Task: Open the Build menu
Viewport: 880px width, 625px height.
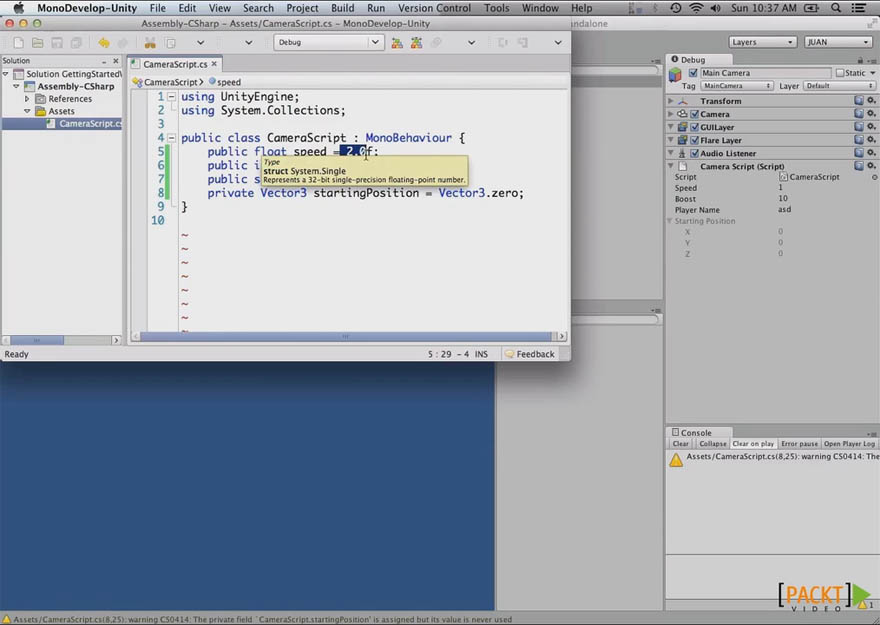Action: 342,8
